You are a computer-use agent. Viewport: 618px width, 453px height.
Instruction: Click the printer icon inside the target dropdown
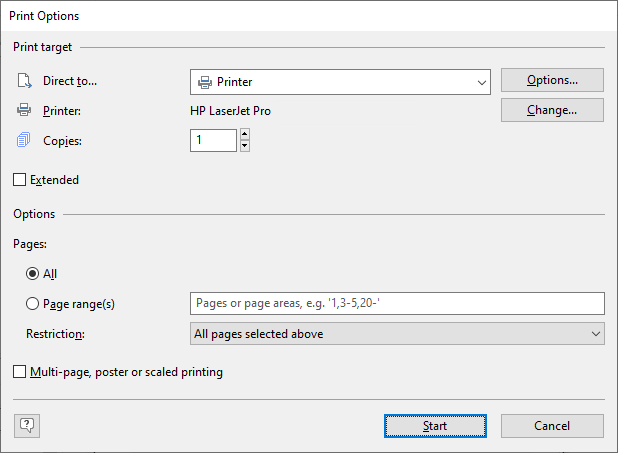pos(205,82)
